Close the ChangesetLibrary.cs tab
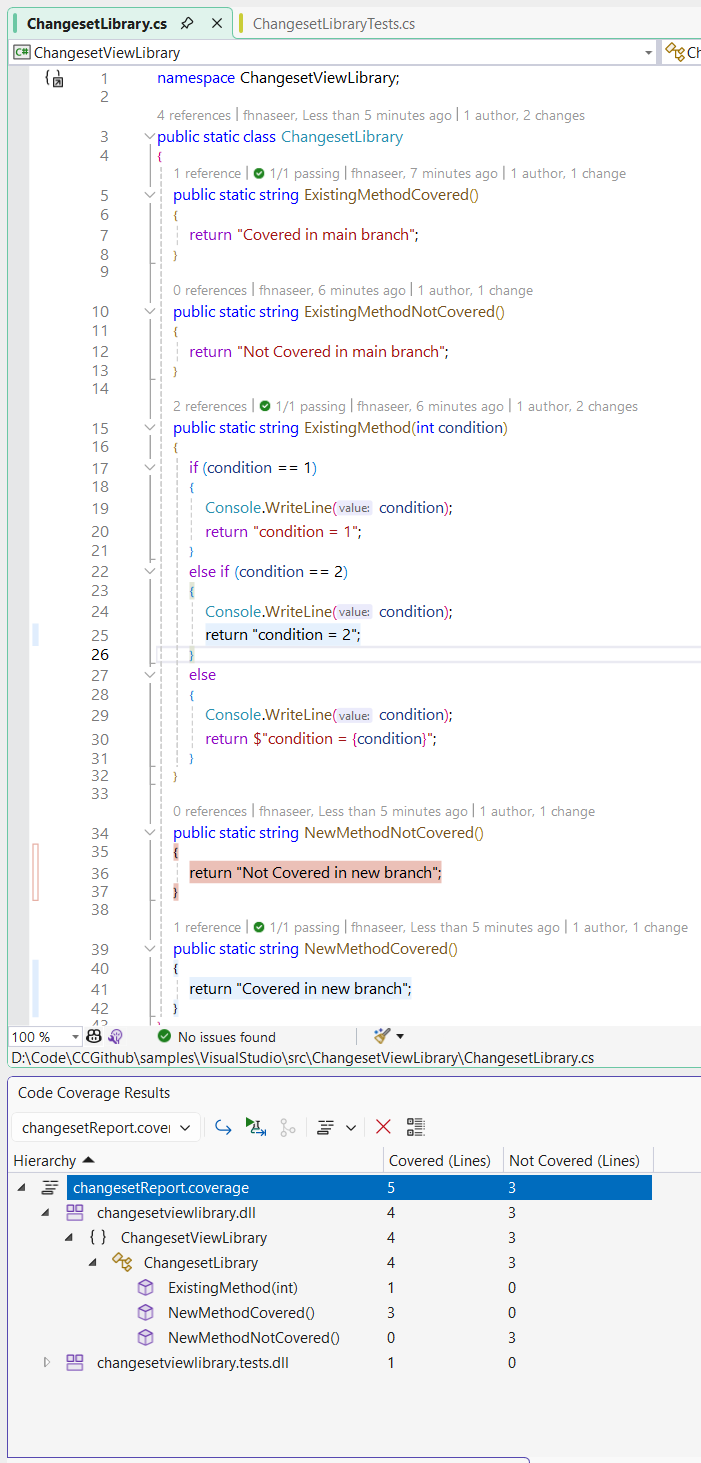The image size is (701, 1463). 217,23
